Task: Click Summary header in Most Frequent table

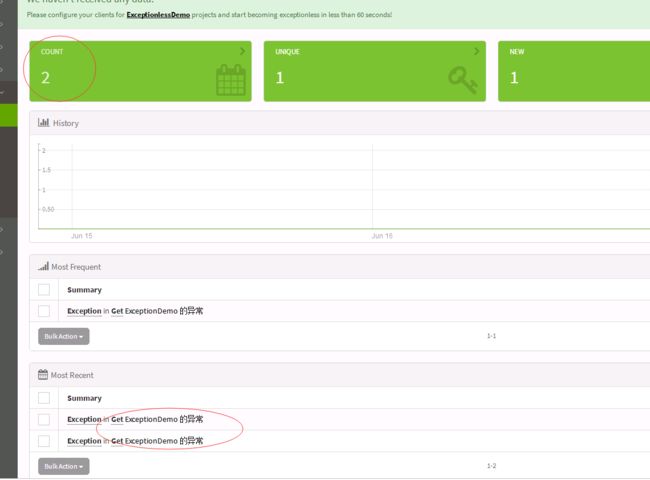Action: point(84,290)
